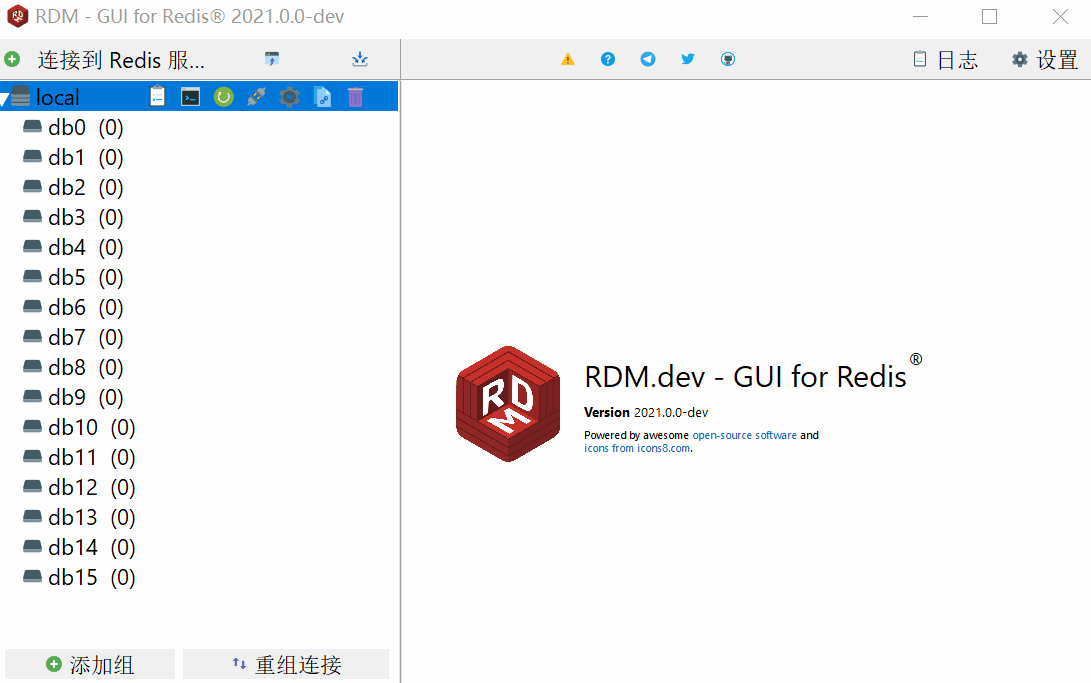This screenshot has width=1091, height=683.
Task: Click 重组连接 to reorganize connections
Action: pos(285,663)
